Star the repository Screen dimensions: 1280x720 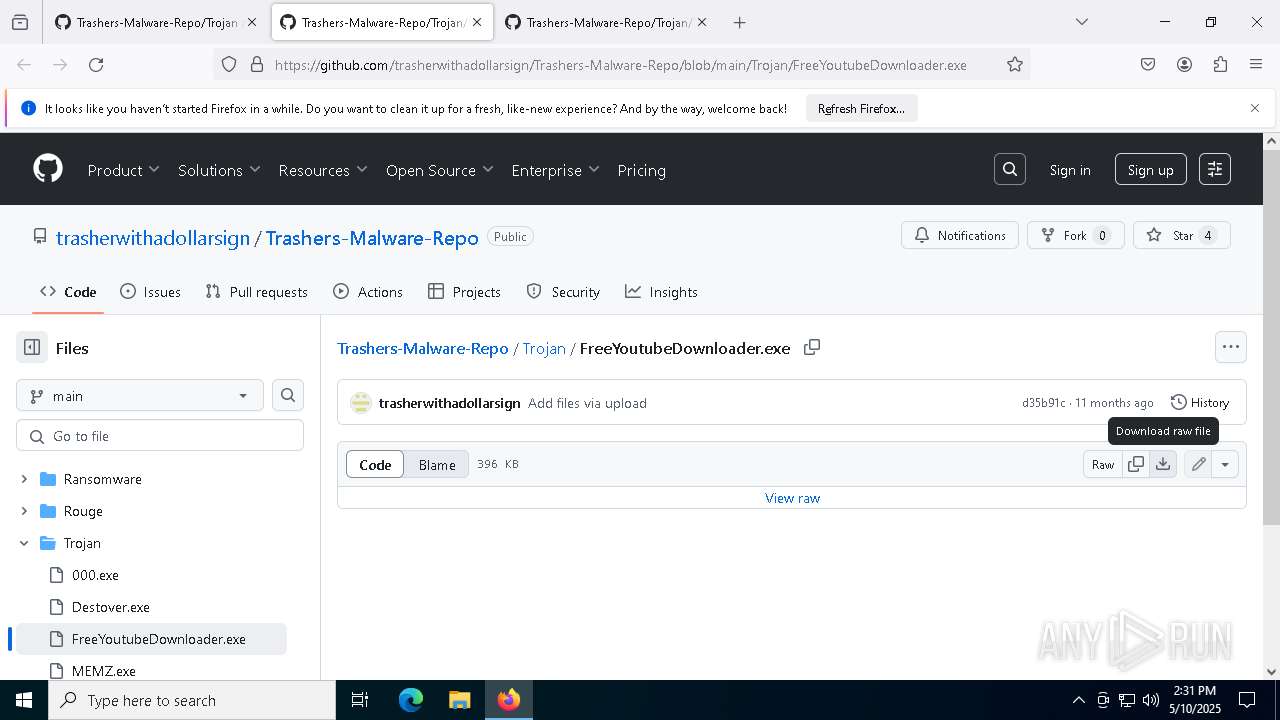point(1181,235)
